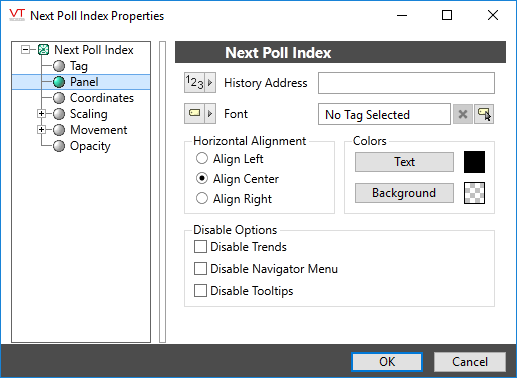517x378 pixels.
Task: Open the Movement properties page
Action: point(99,130)
